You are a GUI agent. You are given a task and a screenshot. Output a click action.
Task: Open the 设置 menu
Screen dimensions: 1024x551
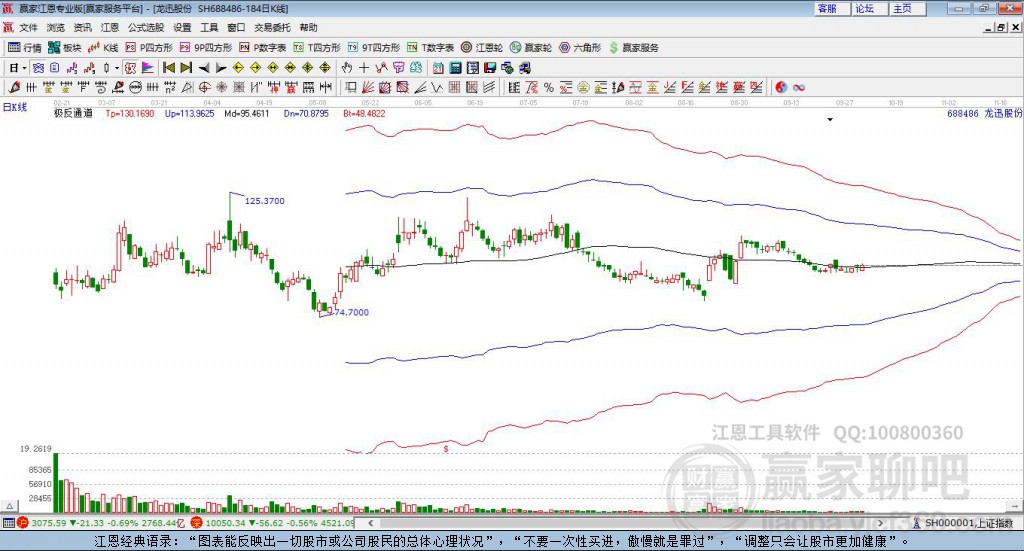click(x=182, y=27)
